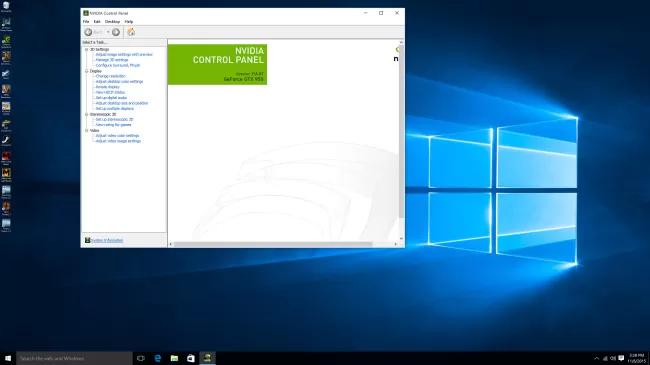Click the horizontal scrollbar thumb
The width and height of the screenshot is (650, 365).
click(273, 244)
